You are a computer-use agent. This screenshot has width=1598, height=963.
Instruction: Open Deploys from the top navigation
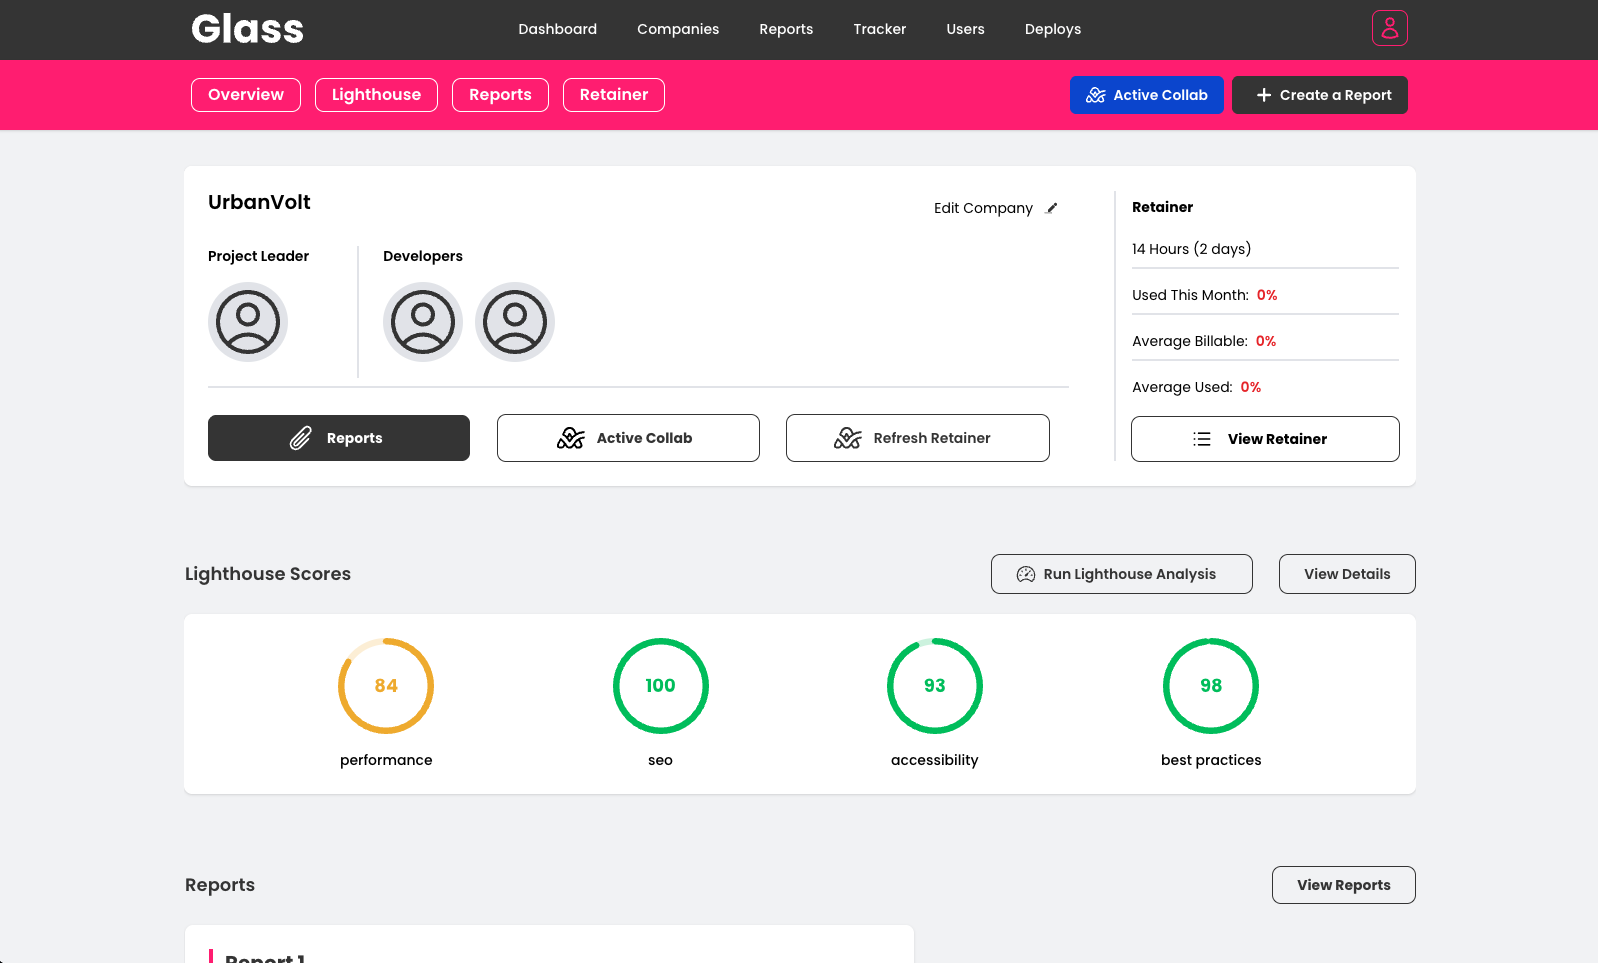[1052, 29]
